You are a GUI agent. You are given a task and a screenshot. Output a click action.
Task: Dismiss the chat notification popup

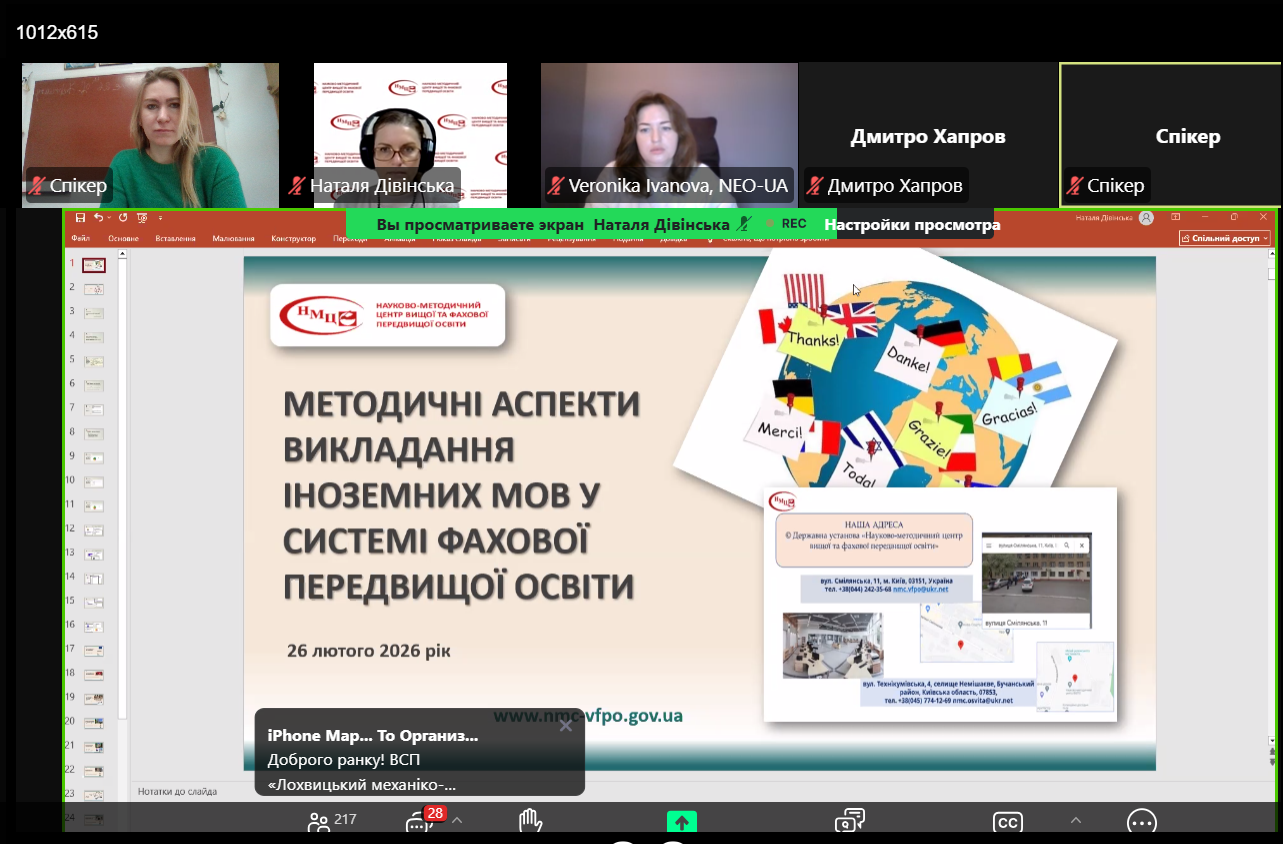566,726
